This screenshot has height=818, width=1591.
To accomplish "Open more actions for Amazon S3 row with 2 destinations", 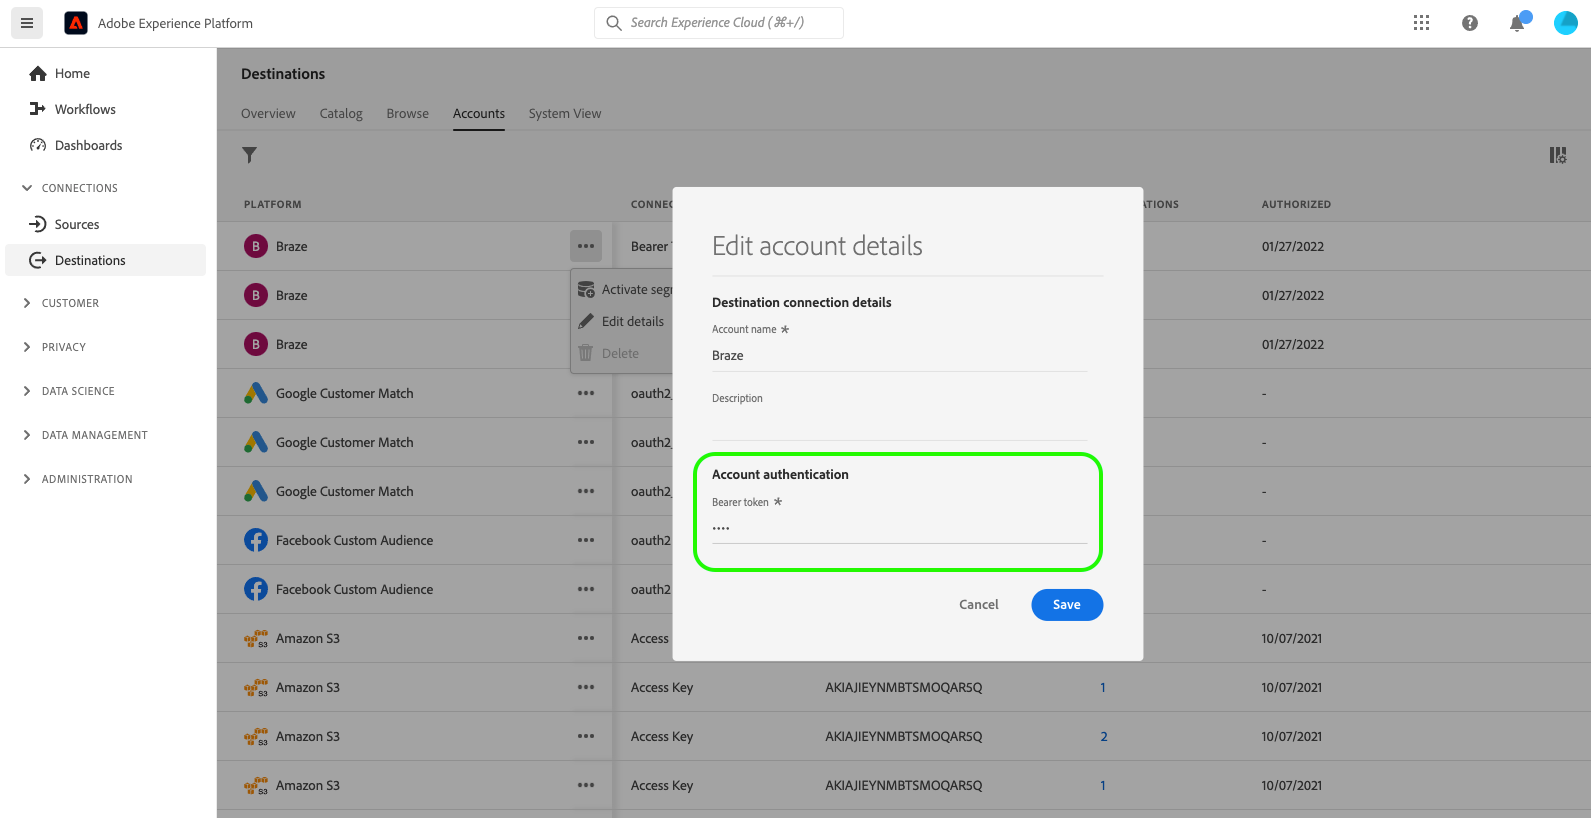I will click(x=586, y=736).
